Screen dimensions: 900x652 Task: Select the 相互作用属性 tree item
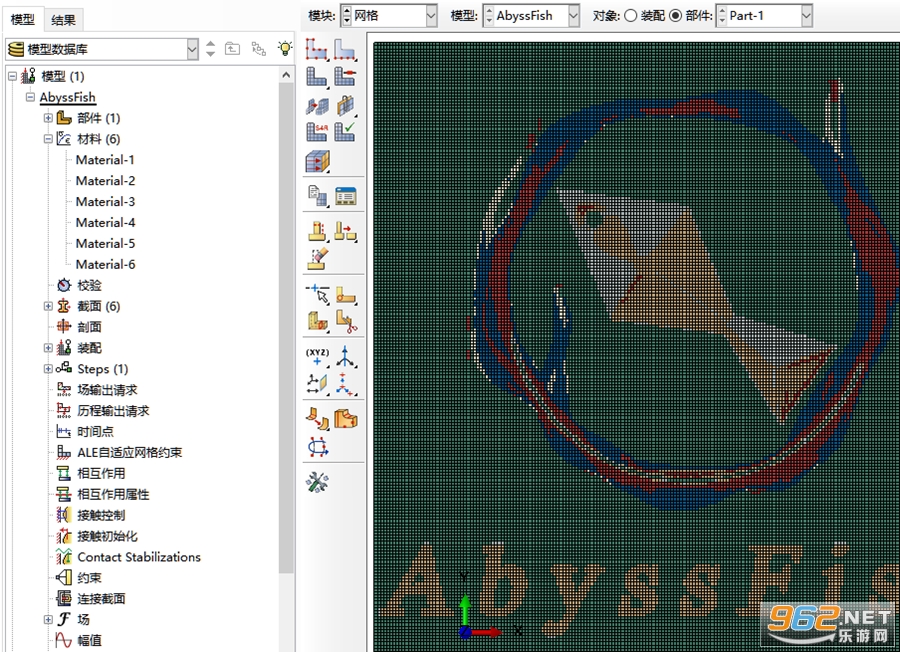click(113, 494)
